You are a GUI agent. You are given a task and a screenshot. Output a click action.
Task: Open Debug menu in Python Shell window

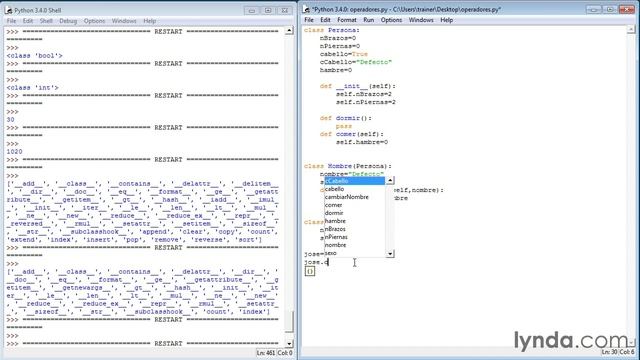click(68, 21)
